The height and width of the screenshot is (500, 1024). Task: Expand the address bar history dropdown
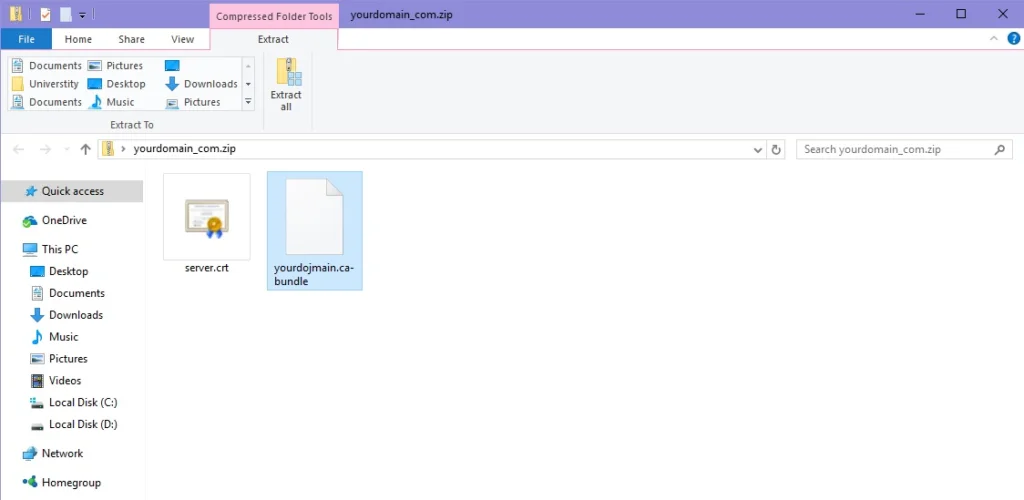coord(758,149)
